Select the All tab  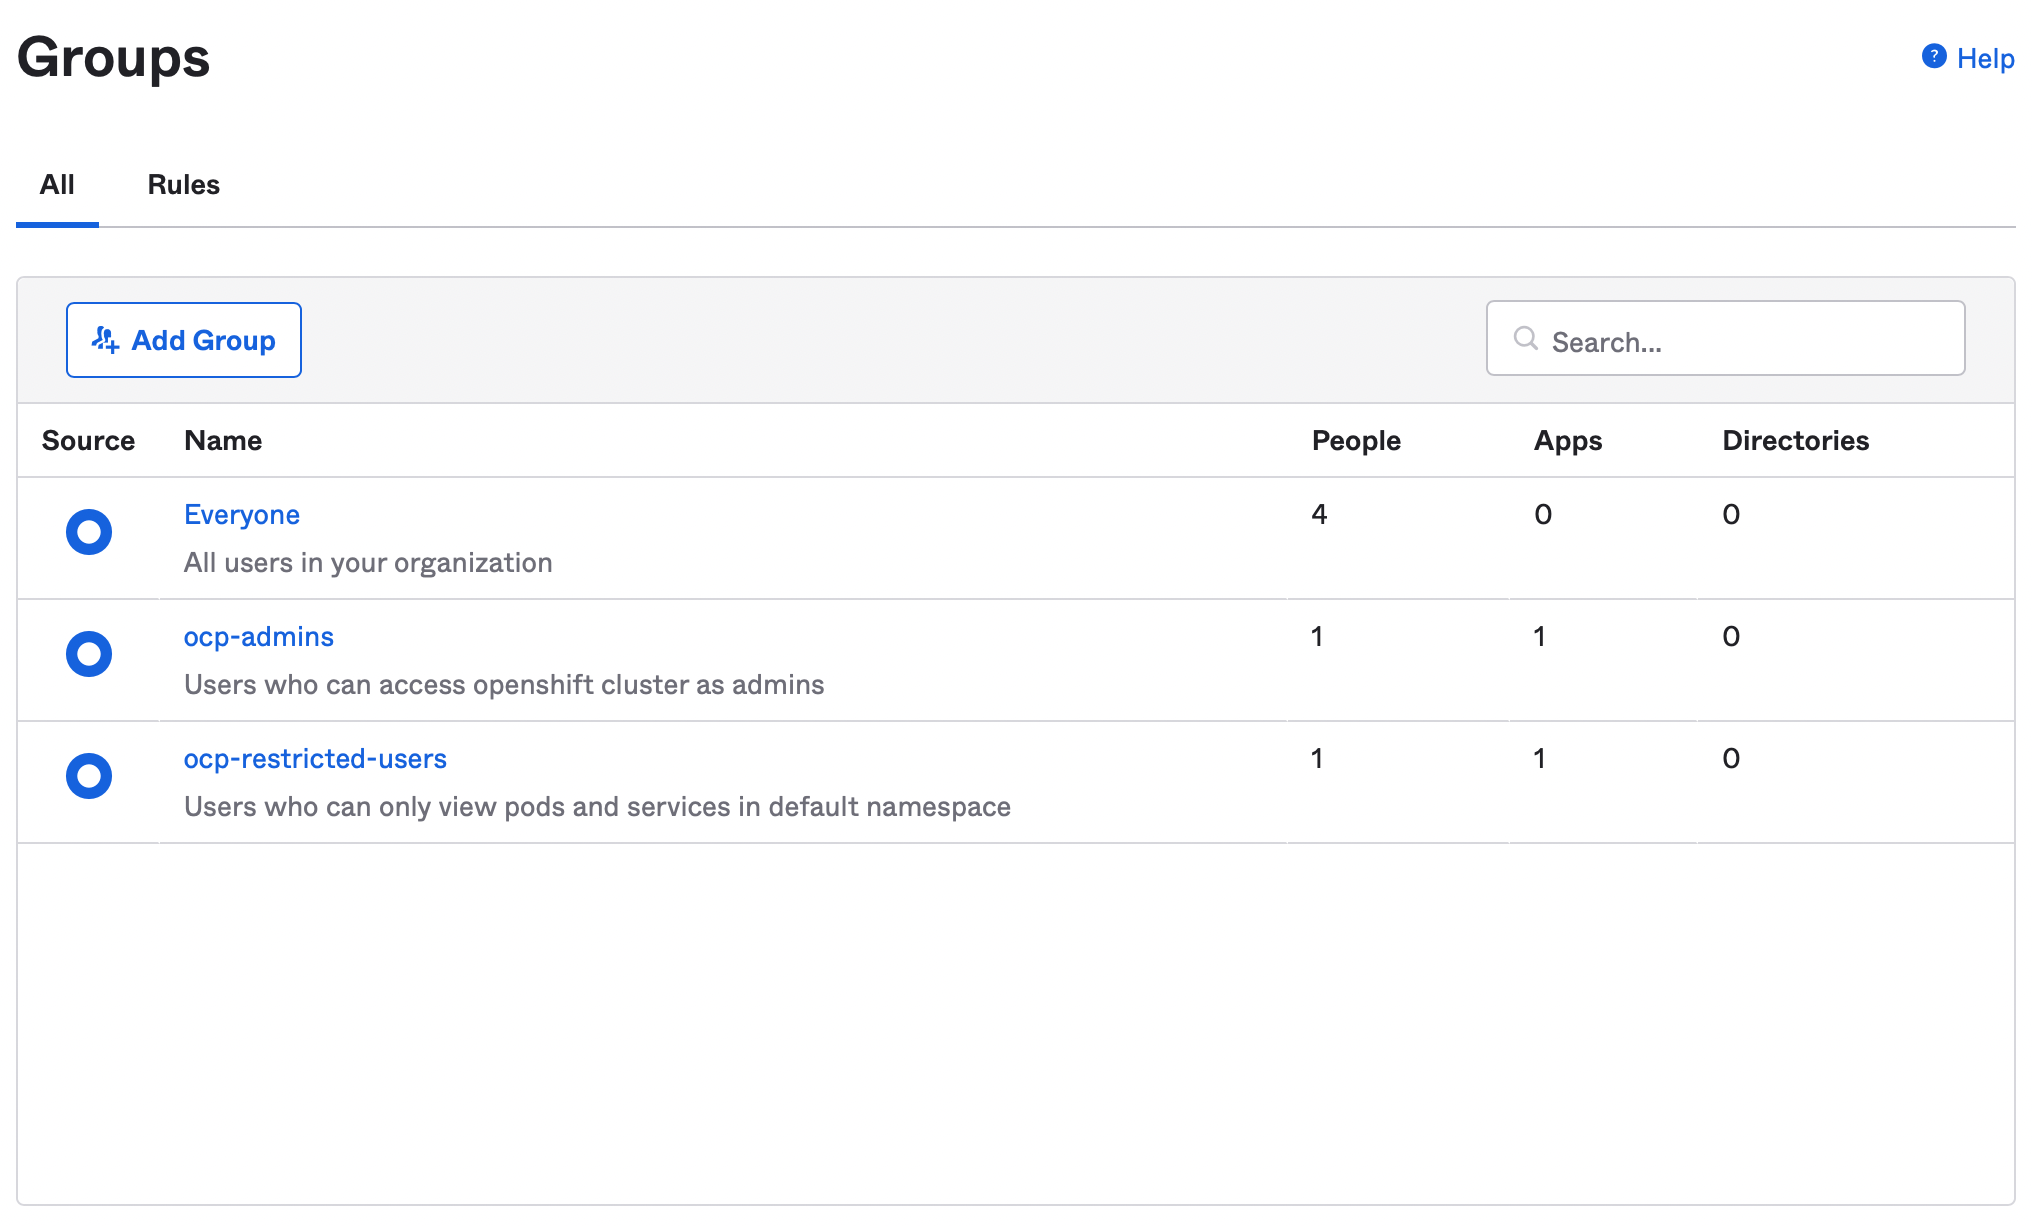pyautogui.click(x=57, y=185)
